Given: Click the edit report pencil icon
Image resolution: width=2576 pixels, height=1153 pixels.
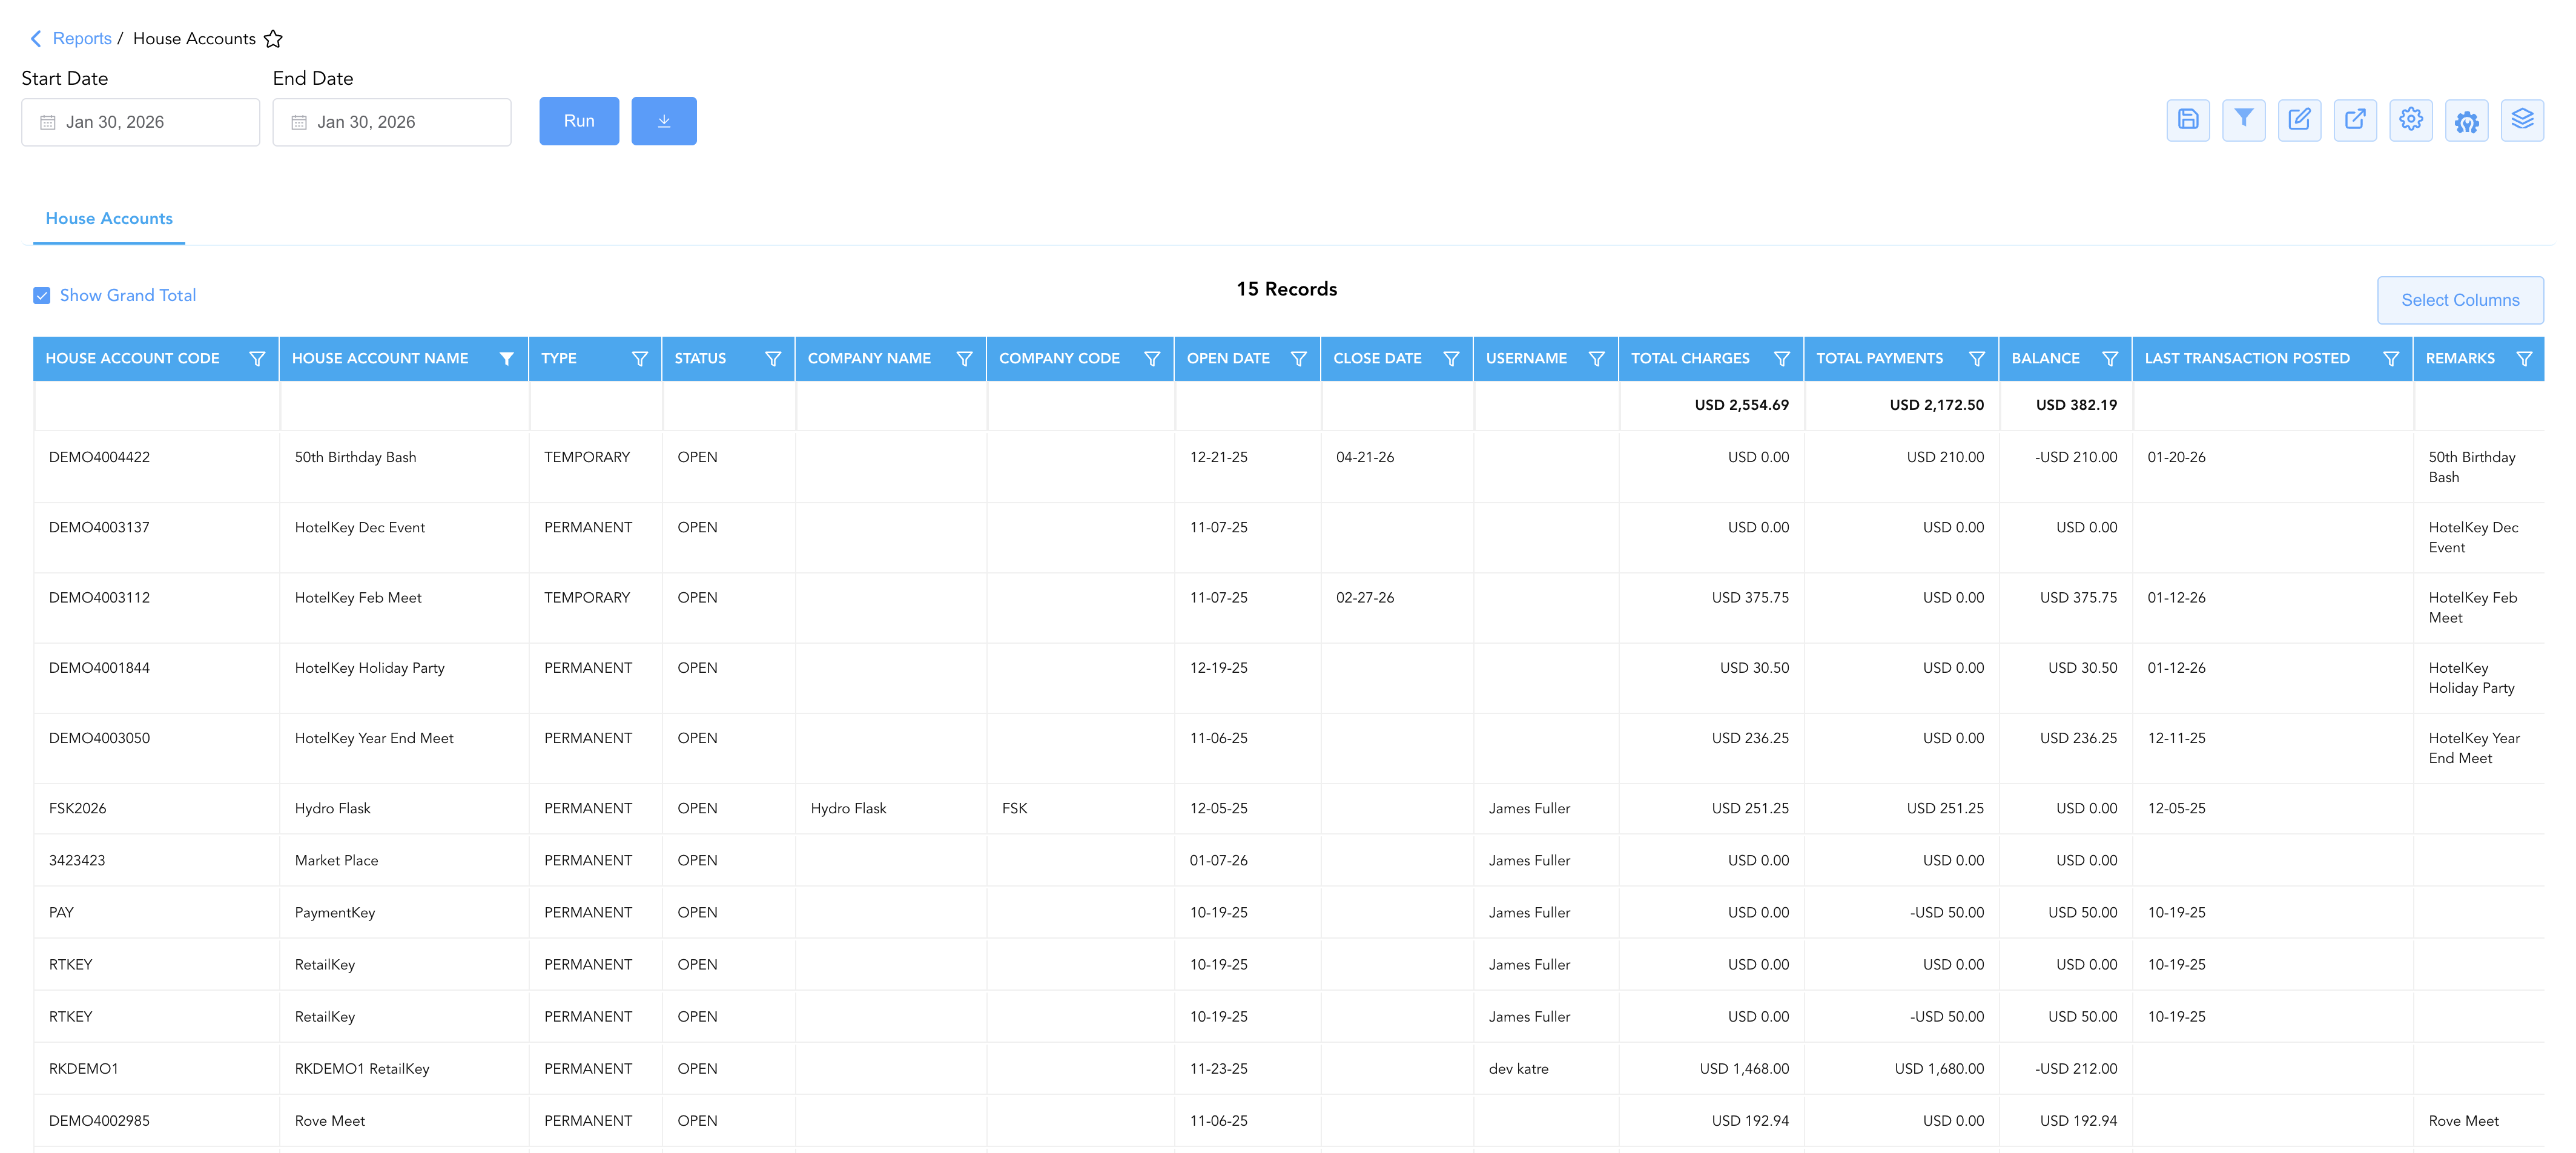Looking at the screenshot, I should 2299,120.
